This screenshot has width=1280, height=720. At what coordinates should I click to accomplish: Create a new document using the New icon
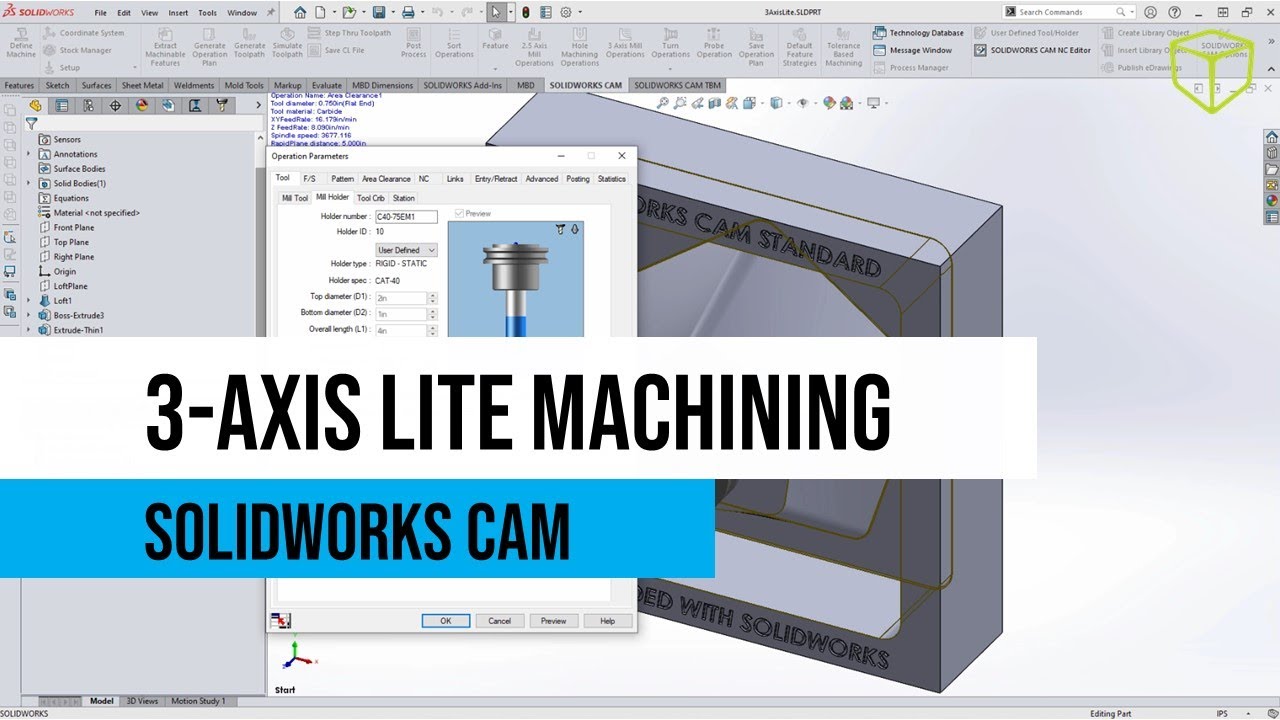pyautogui.click(x=320, y=13)
